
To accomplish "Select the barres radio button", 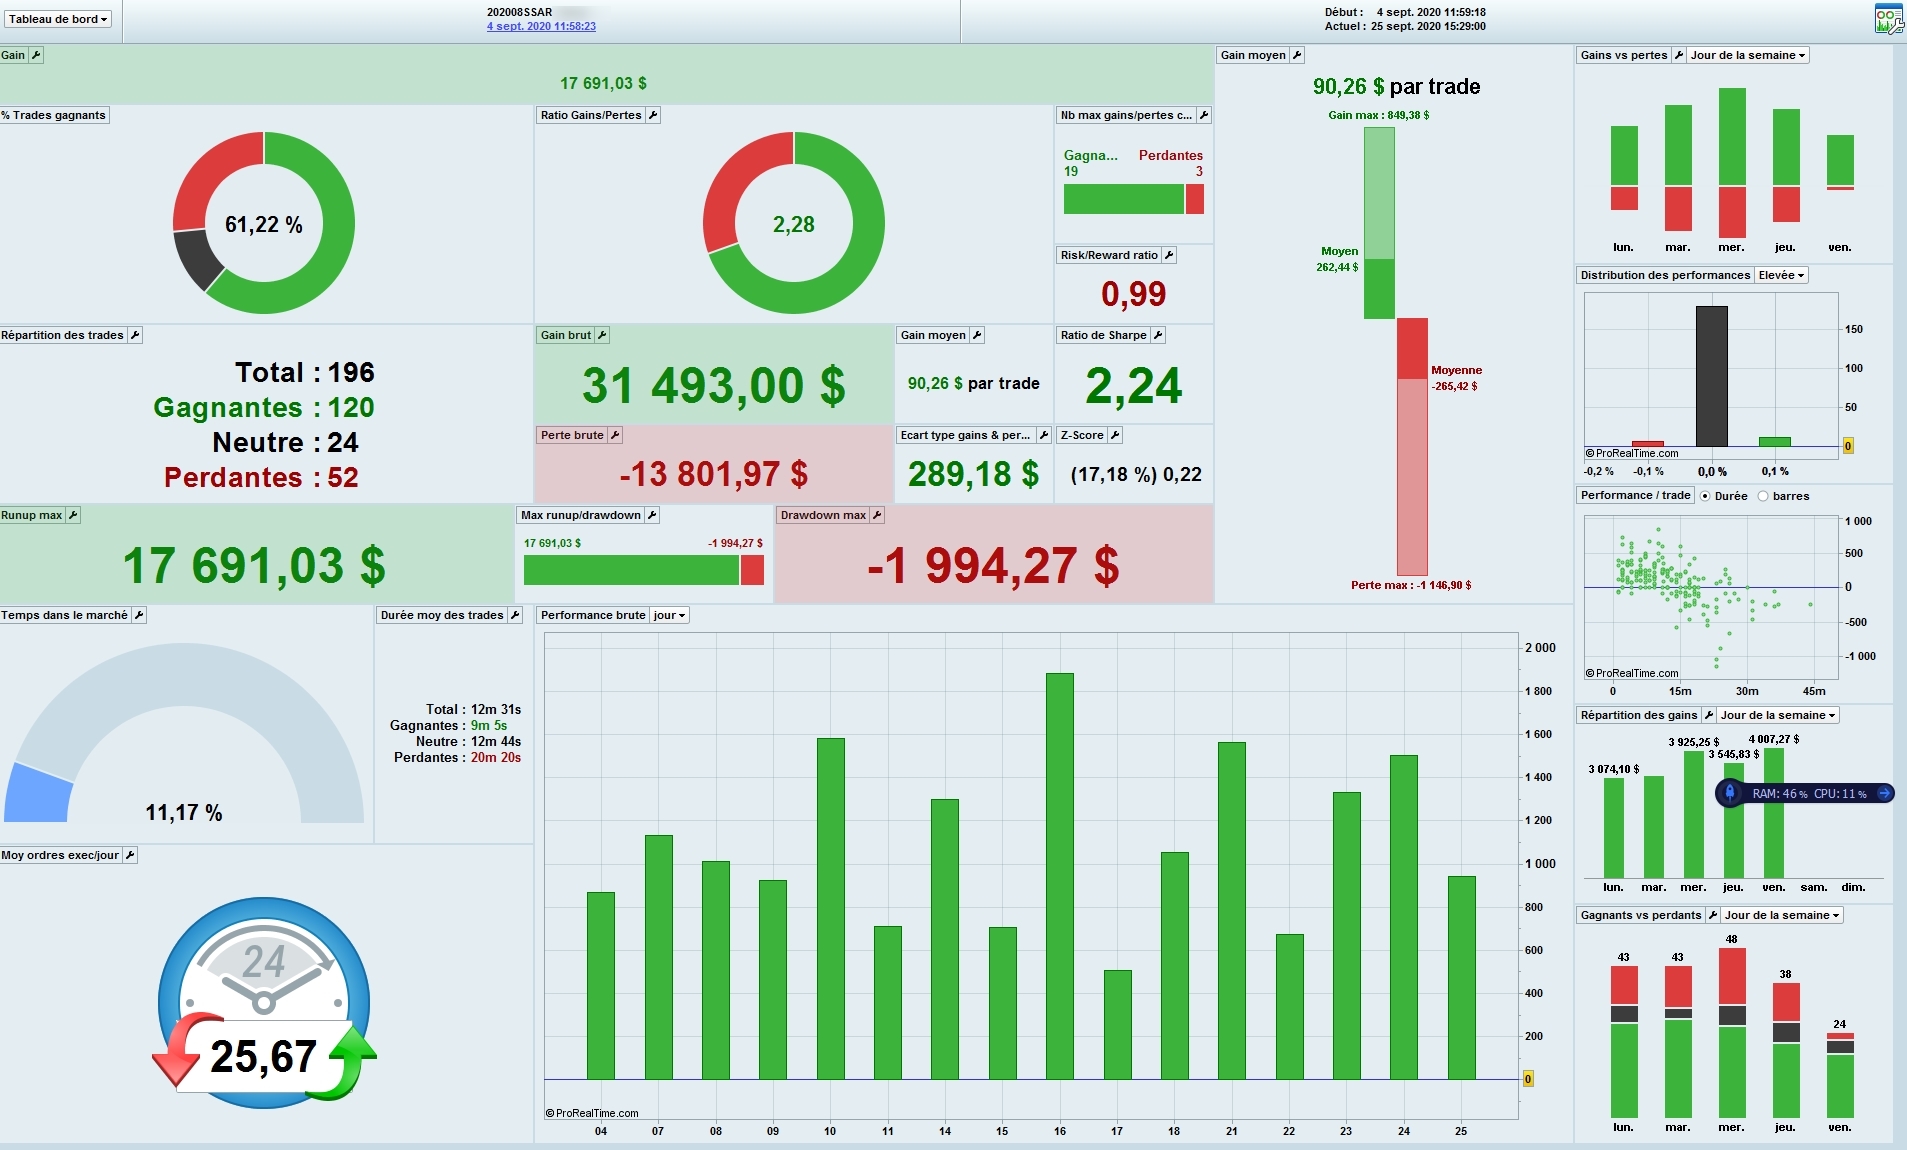I will (x=1763, y=496).
